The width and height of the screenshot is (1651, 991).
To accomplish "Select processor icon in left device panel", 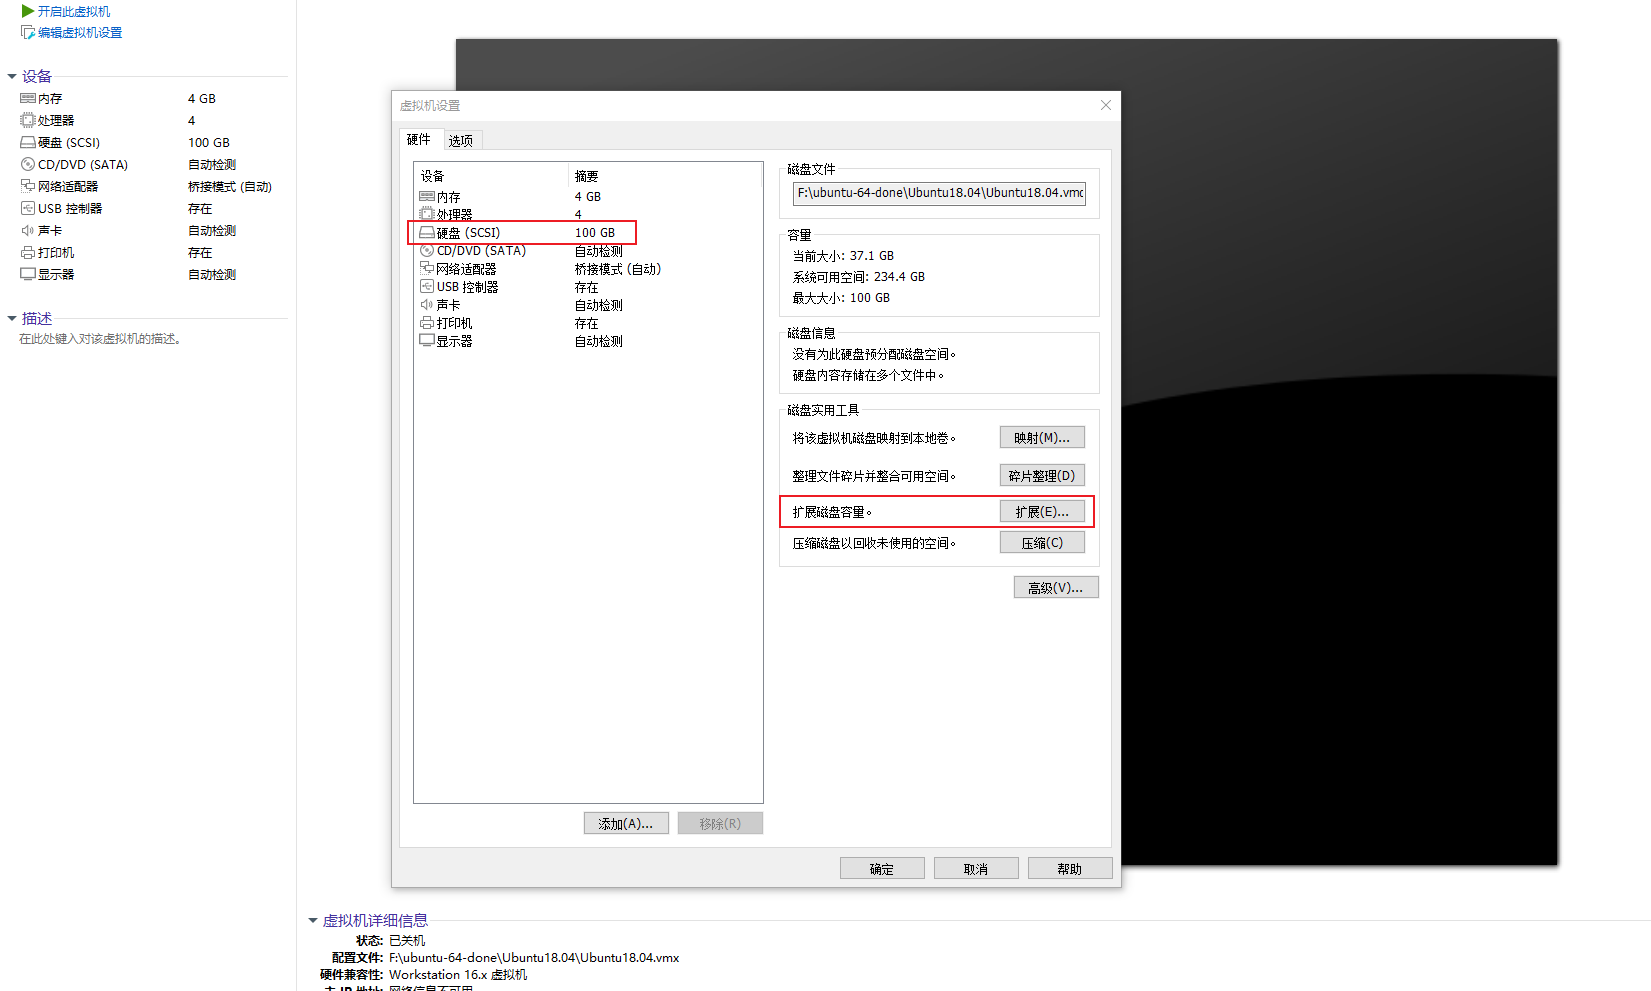I will point(28,120).
